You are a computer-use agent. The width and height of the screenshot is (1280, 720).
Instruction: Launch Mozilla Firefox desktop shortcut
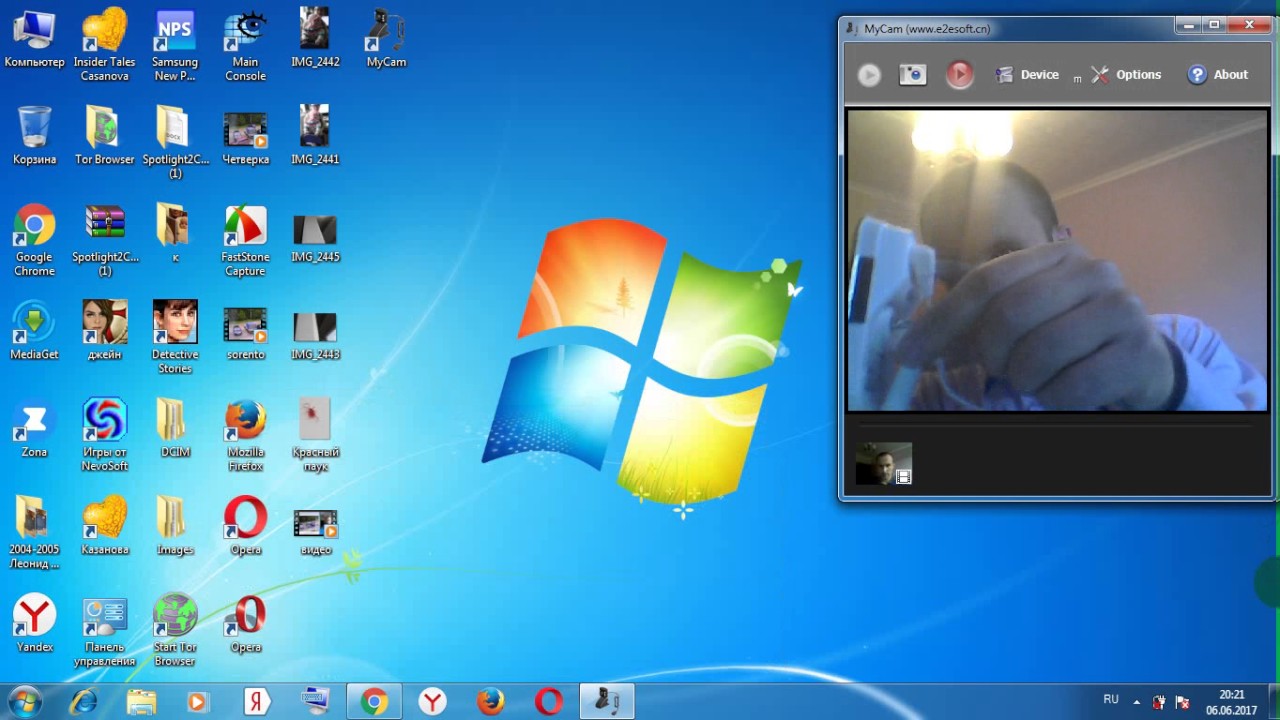(x=245, y=436)
